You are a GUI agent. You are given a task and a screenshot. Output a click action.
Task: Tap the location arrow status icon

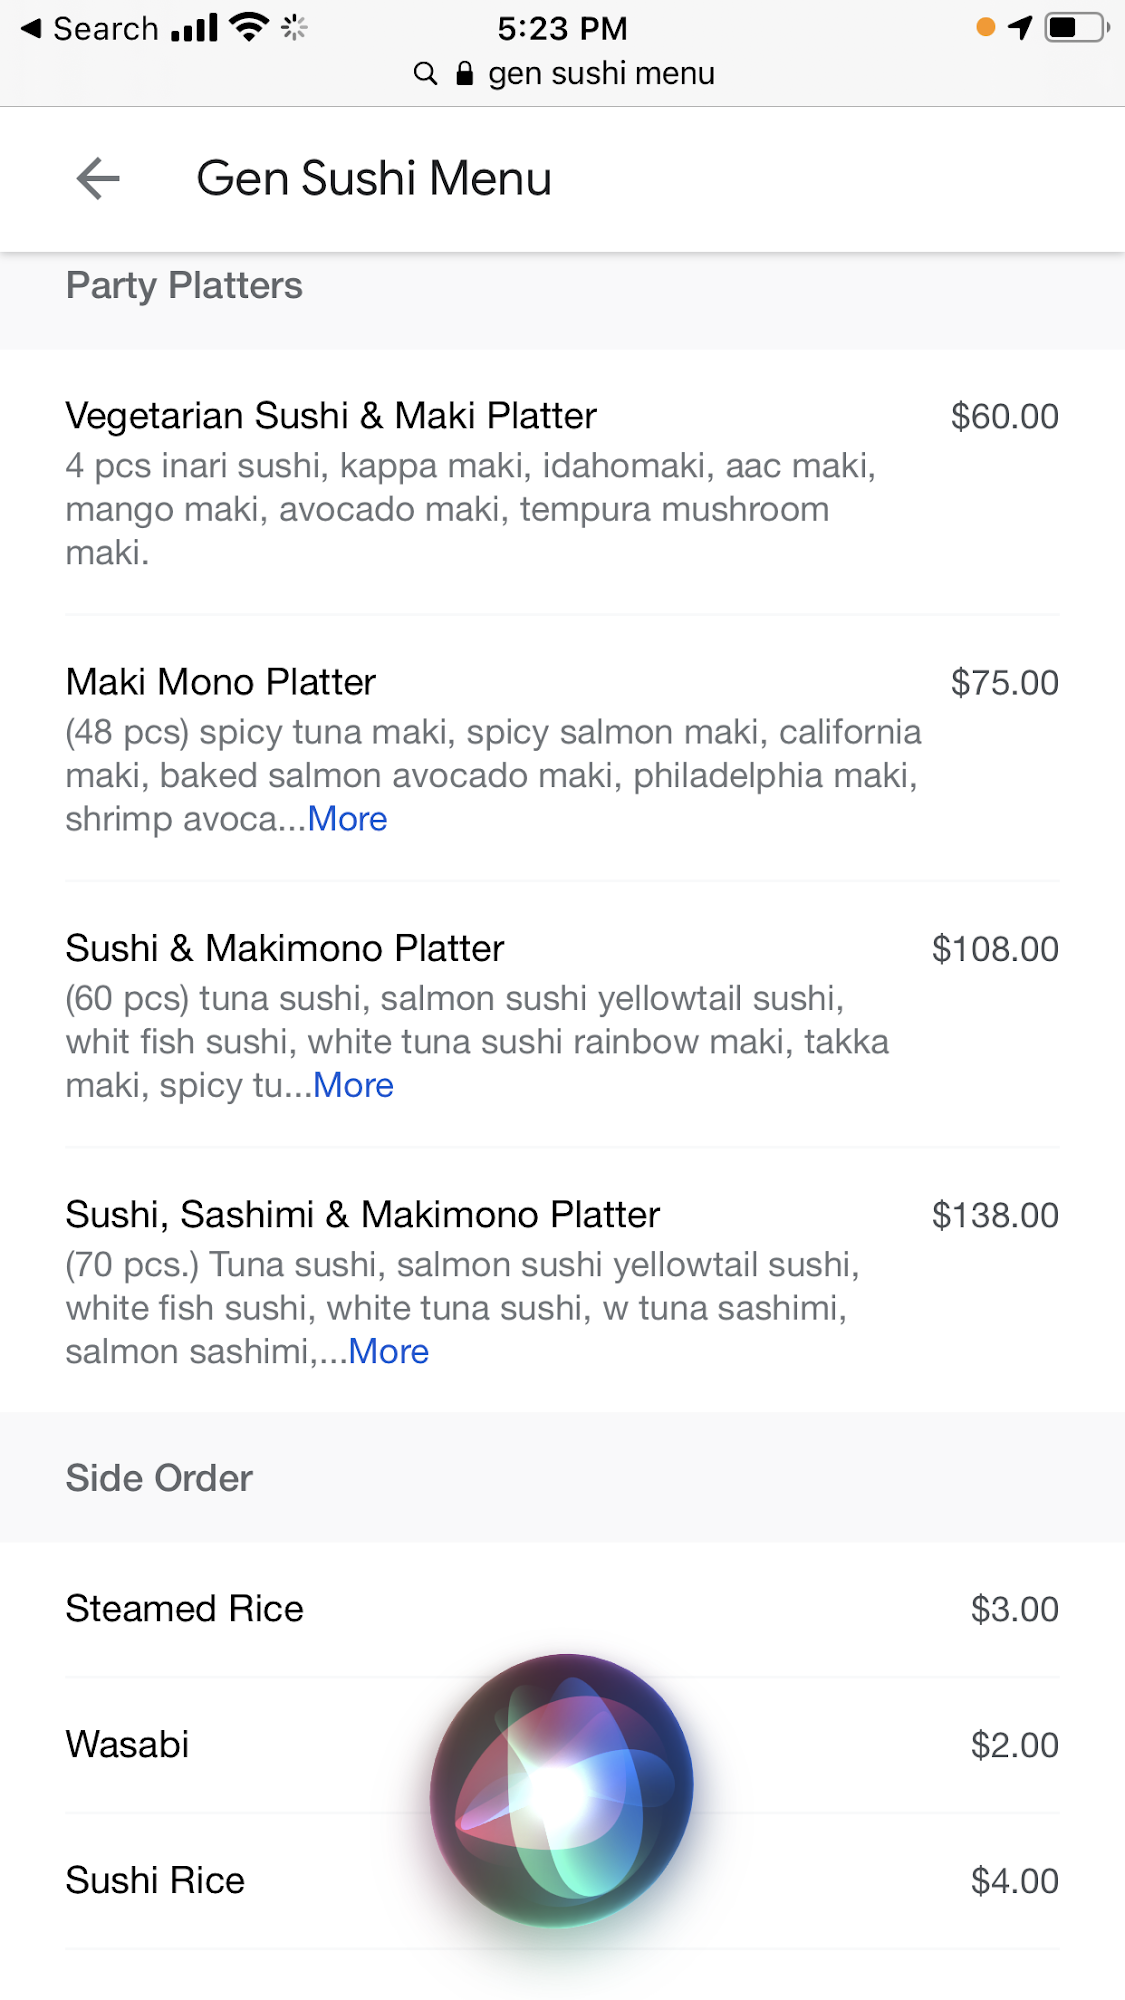pyautogui.click(x=1020, y=28)
